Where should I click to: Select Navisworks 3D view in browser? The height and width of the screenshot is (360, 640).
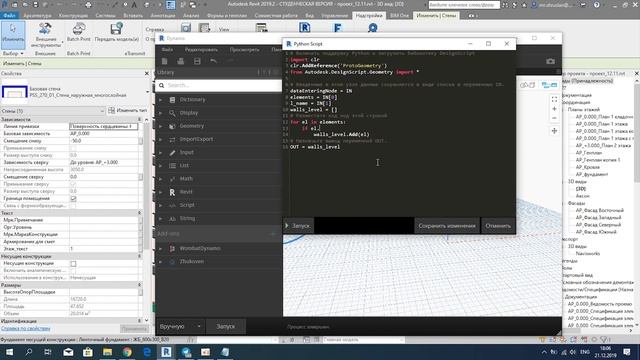pos(588,253)
